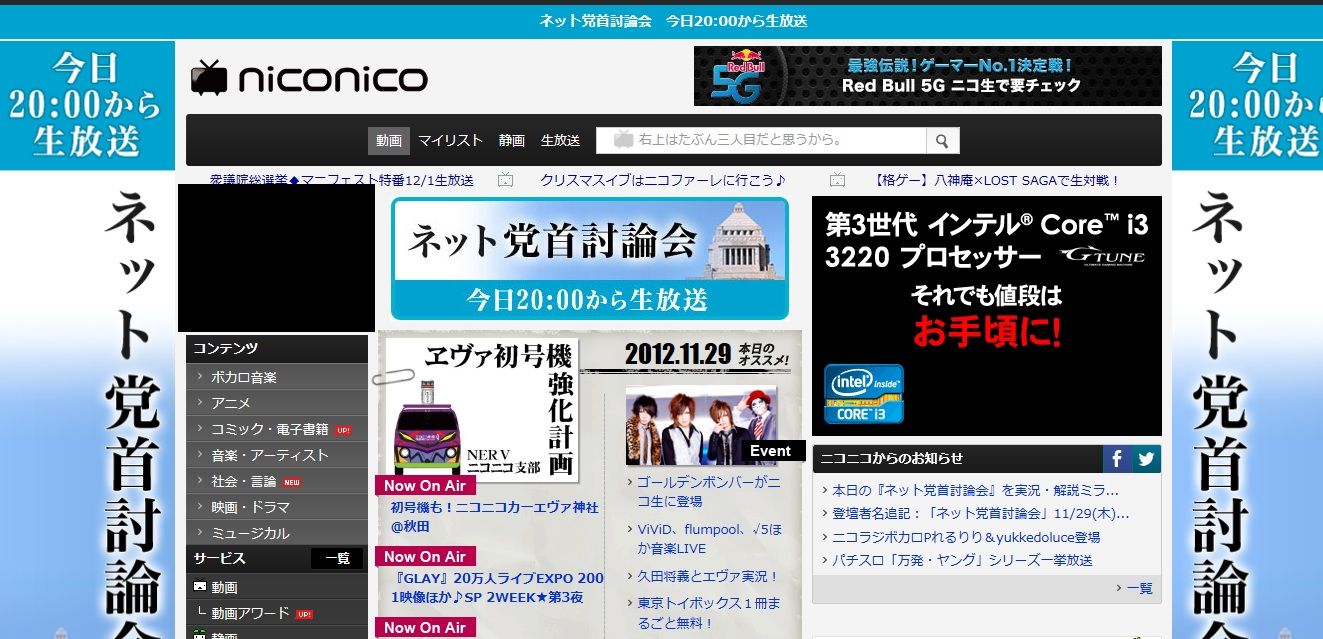Open the 社会・言論 category
This screenshot has width=1323, height=639.
[x=277, y=481]
